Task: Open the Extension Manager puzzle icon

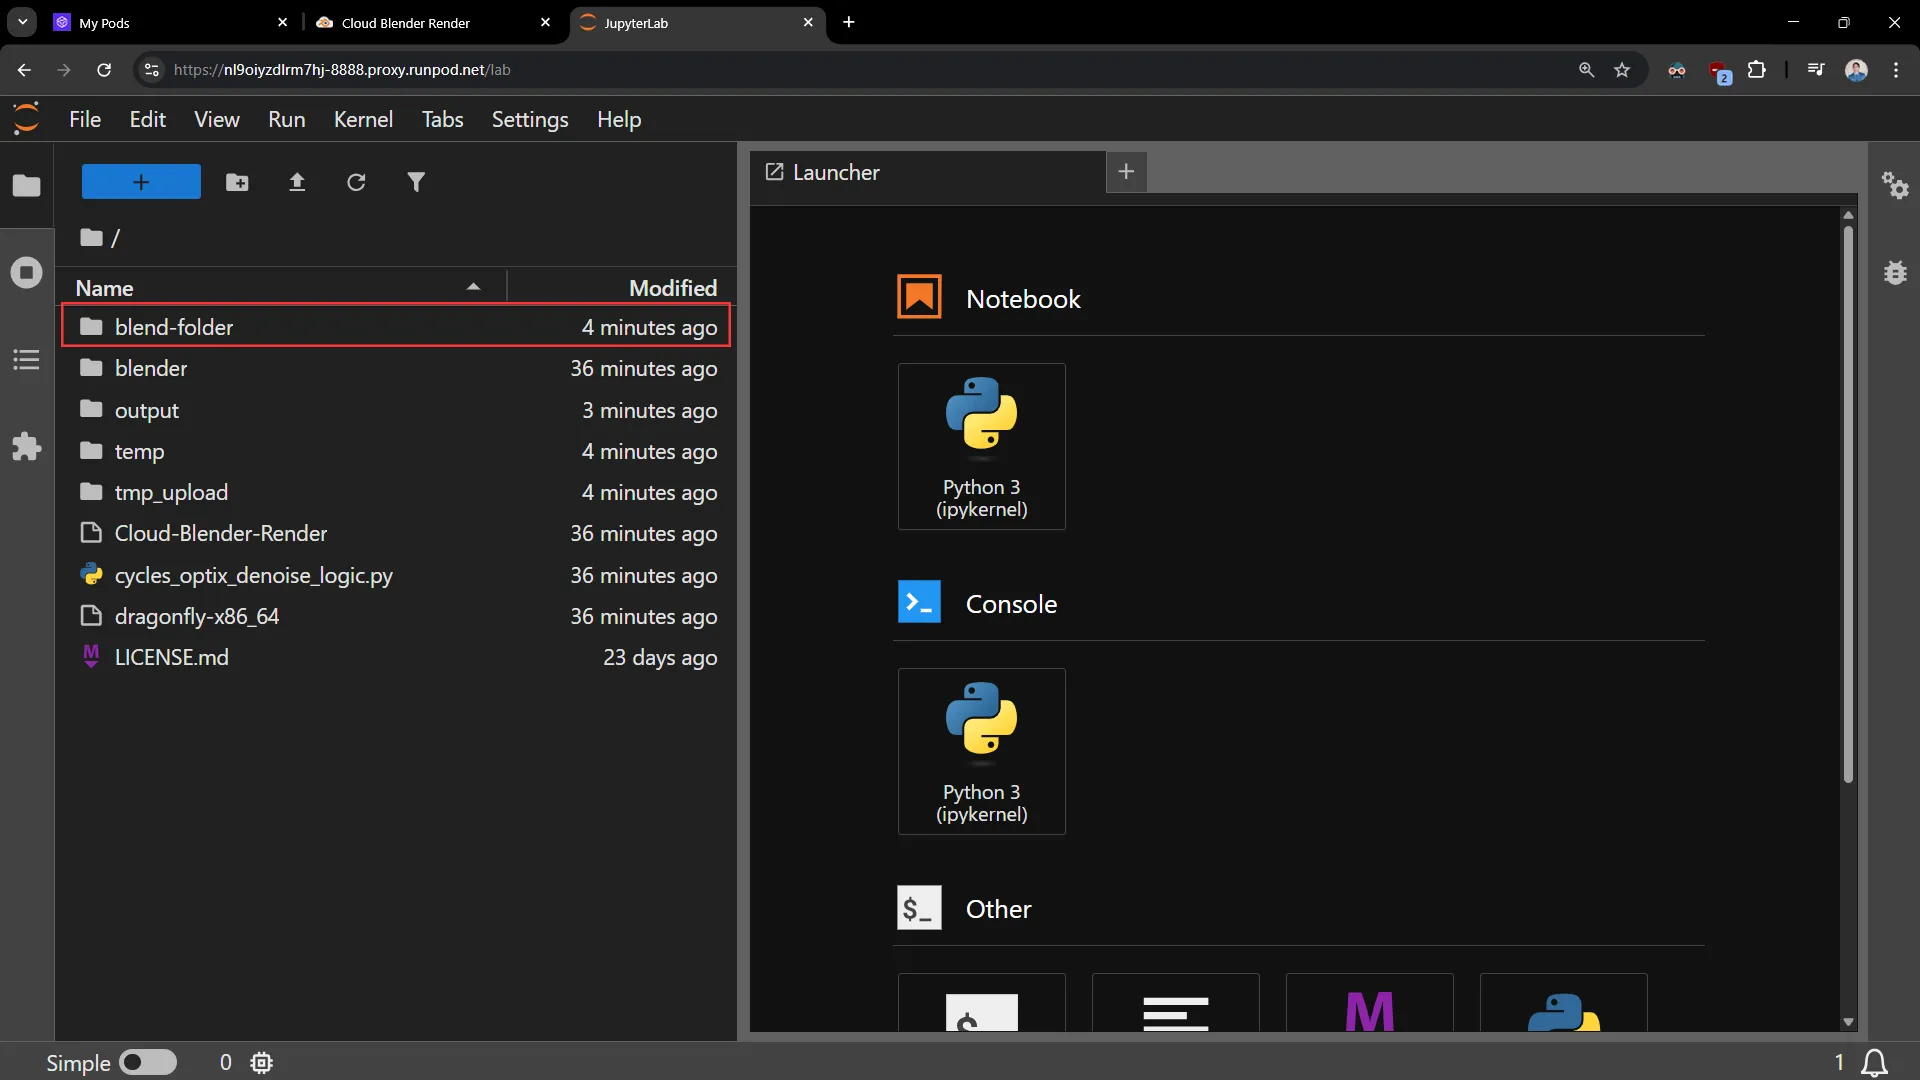Action: pyautogui.click(x=27, y=446)
